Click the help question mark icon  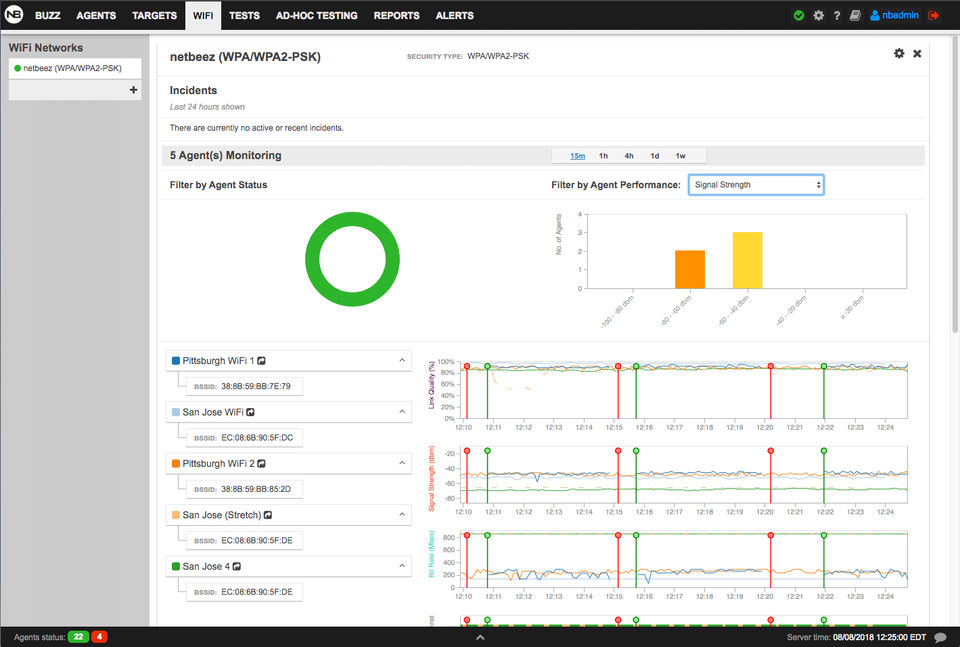tap(837, 15)
